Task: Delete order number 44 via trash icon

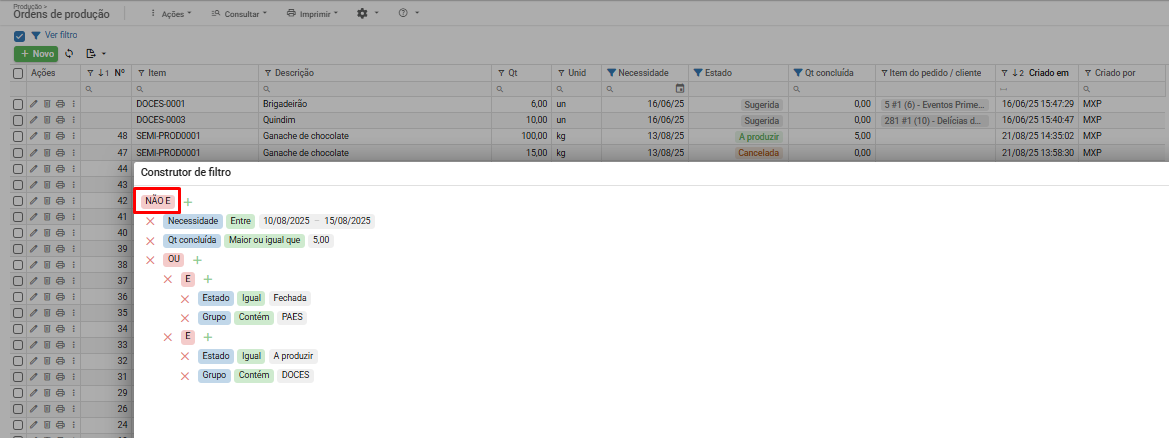Action: tap(46, 169)
